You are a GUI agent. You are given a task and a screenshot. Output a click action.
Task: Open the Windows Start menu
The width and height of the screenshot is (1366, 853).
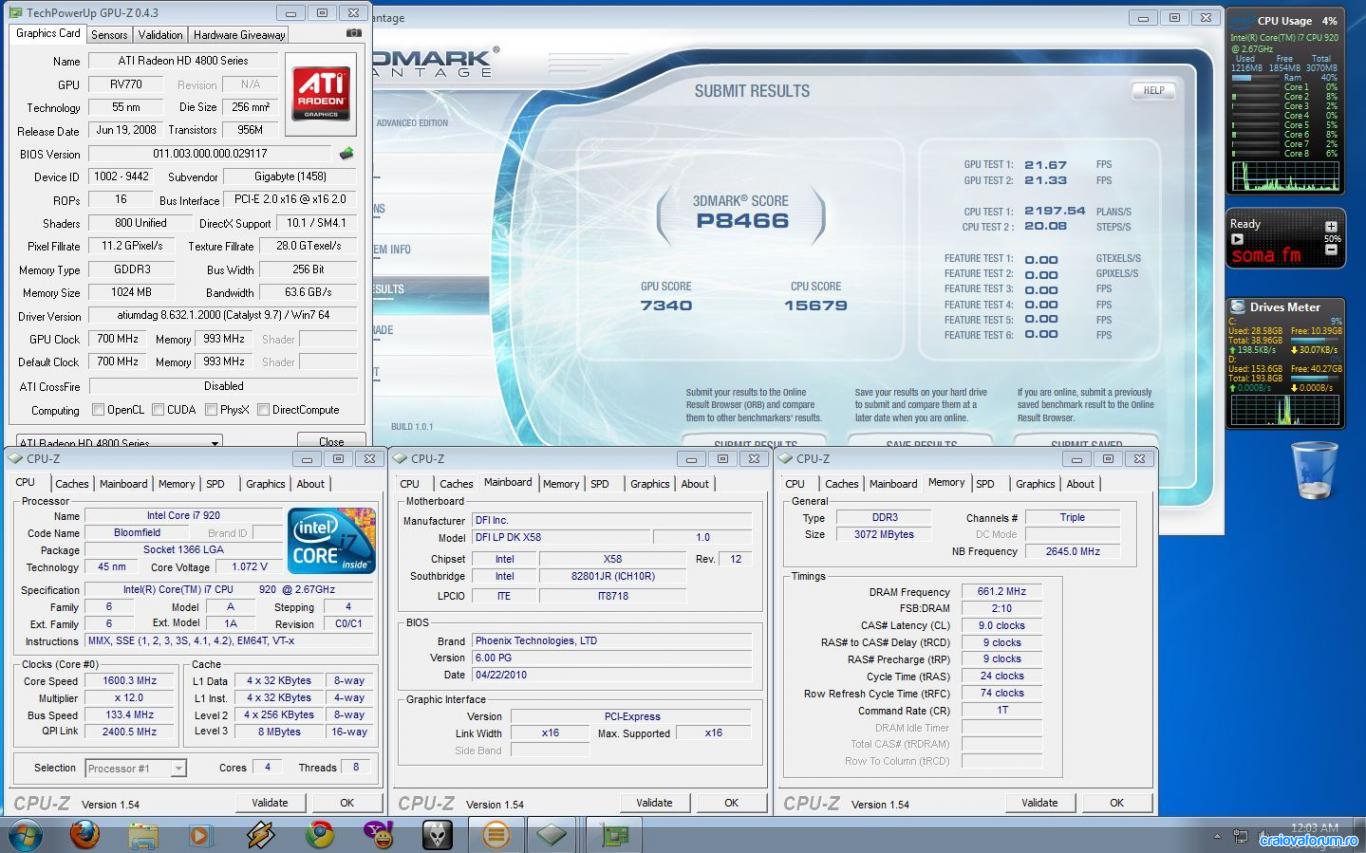[x=25, y=833]
